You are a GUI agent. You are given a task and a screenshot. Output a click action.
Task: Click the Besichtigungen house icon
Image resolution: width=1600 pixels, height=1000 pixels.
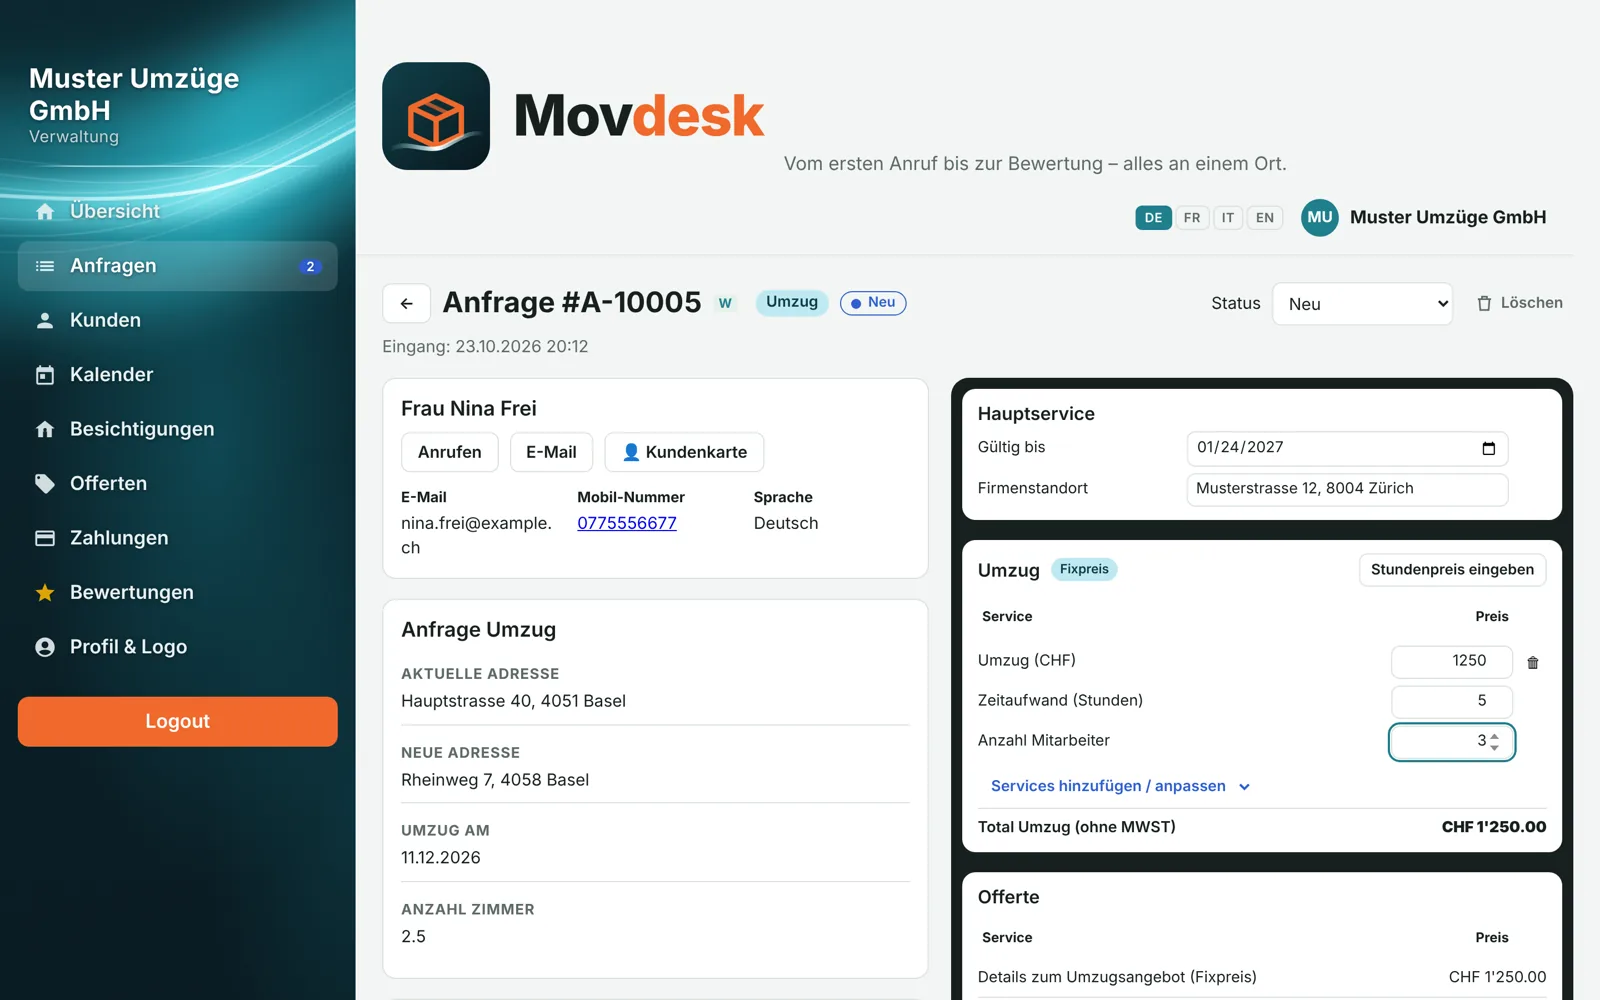tap(45, 429)
